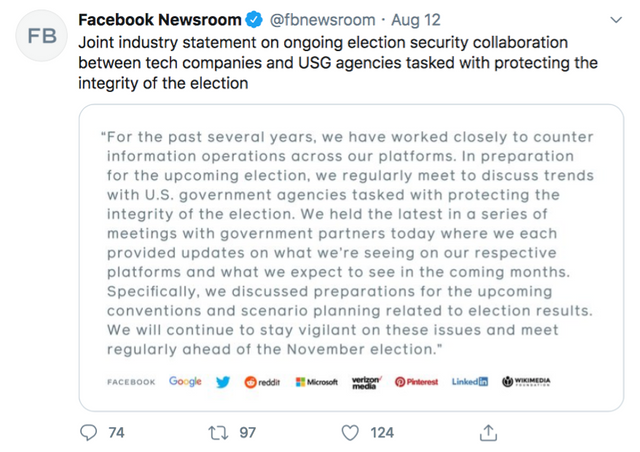Click the reply speech bubble icon
Image resolution: width=640 pixels, height=452 pixels.
coord(89,433)
